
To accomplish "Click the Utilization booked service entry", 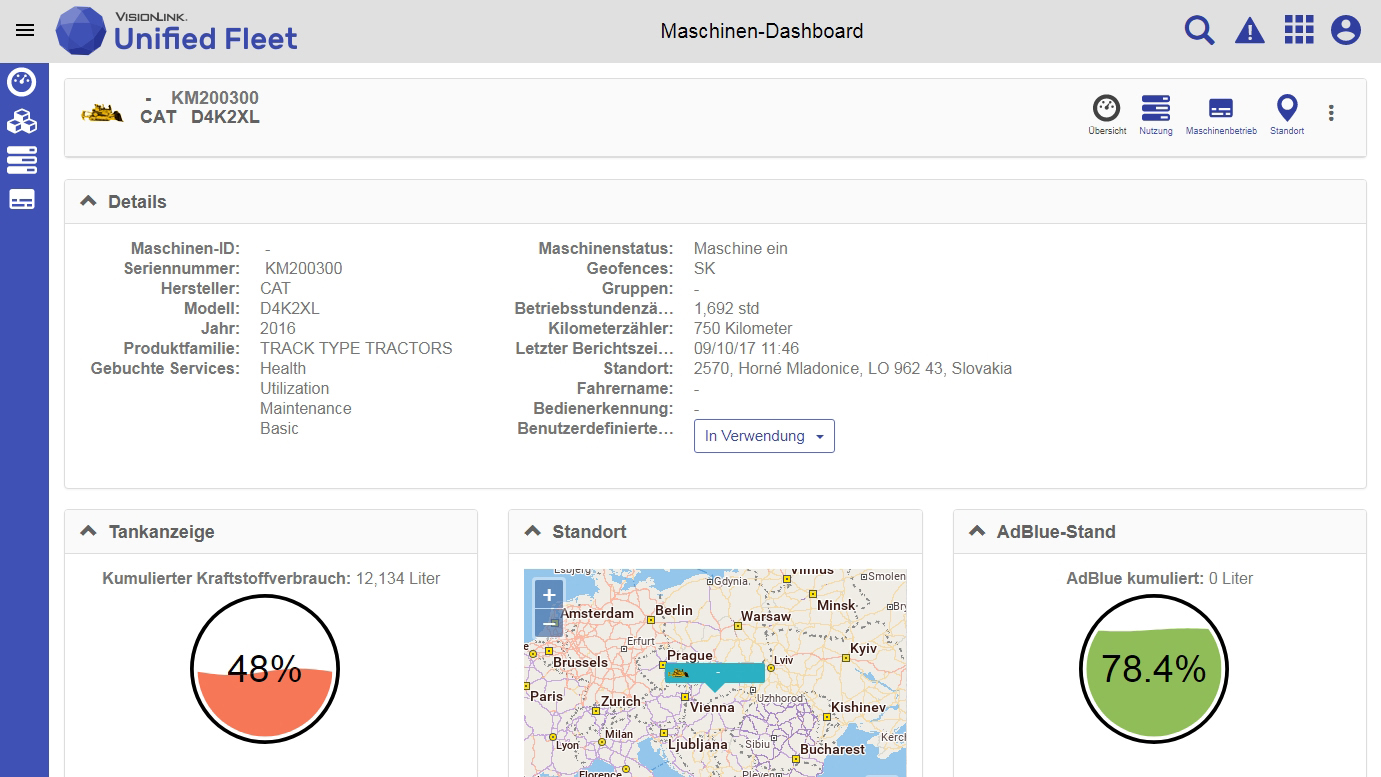I will (295, 388).
